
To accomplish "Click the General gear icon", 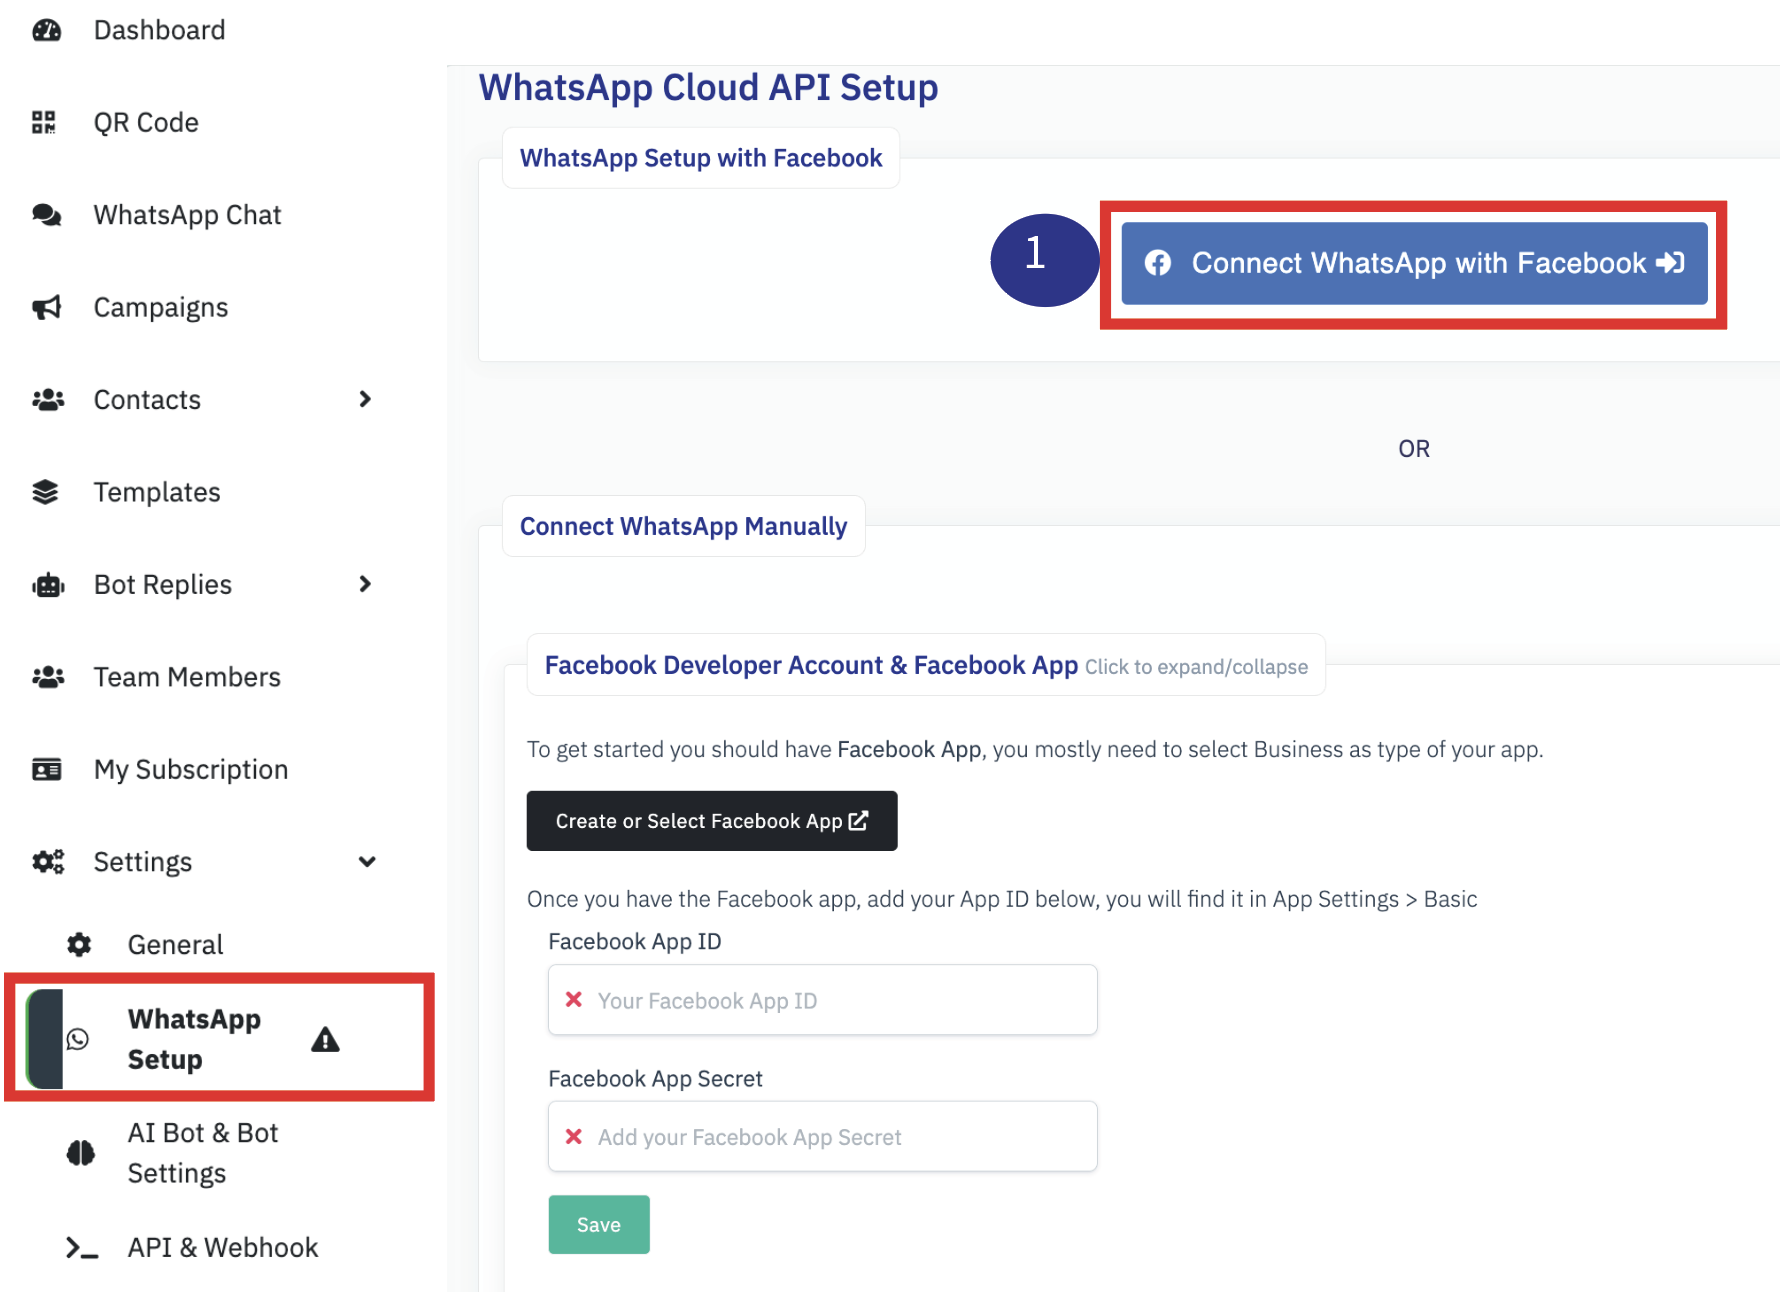I will click(79, 944).
